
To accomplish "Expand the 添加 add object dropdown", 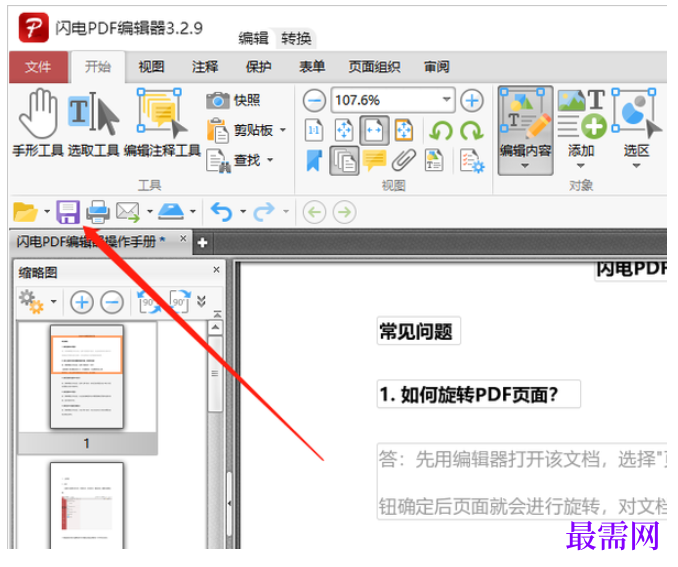I will (x=581, y=166).
